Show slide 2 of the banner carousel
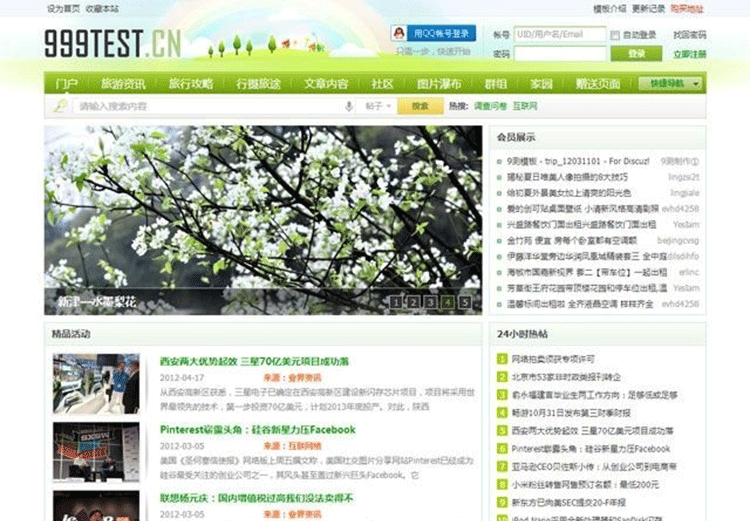The width and height of the screenshot is (750, 521). 413,302
